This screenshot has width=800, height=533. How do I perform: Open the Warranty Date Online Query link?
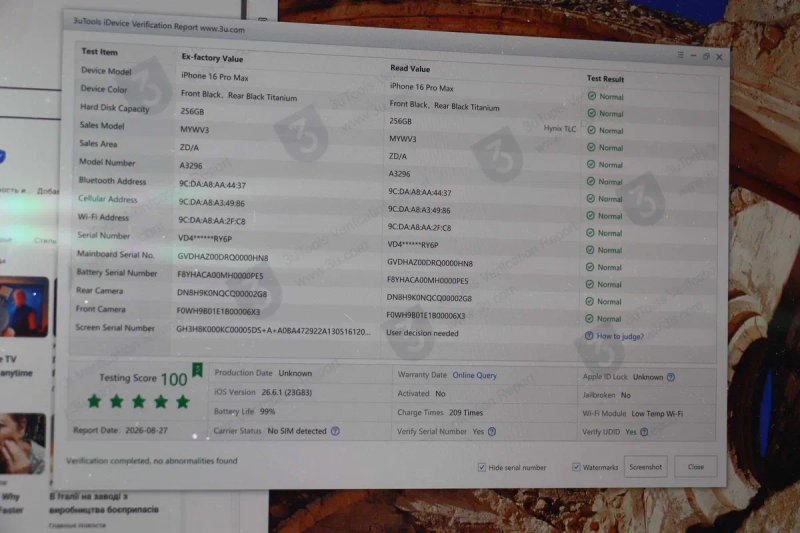474,375
